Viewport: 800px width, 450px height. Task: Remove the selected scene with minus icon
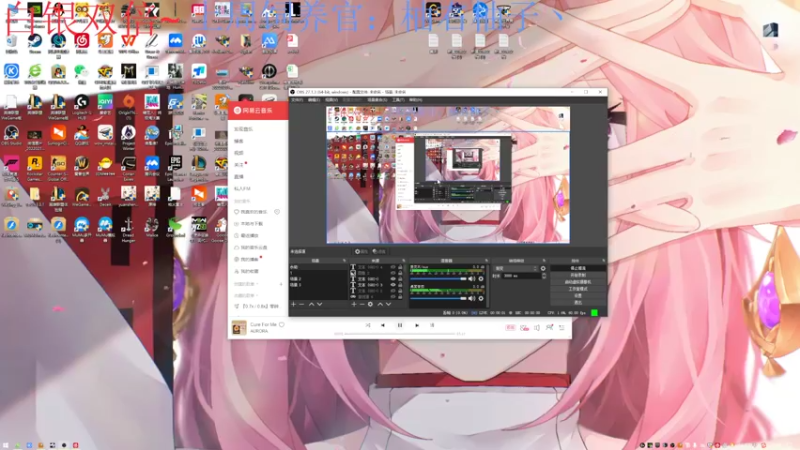(302, 304)
